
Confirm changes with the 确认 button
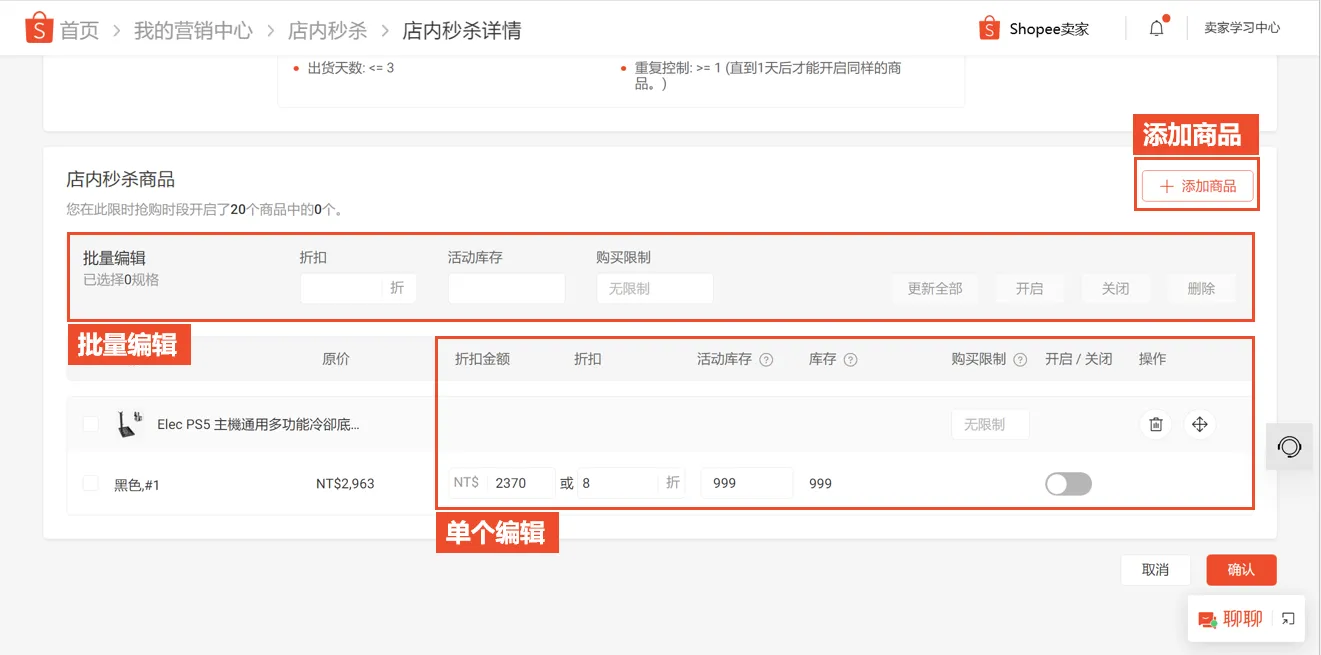pyautogui.click(x=1241, y=569)
